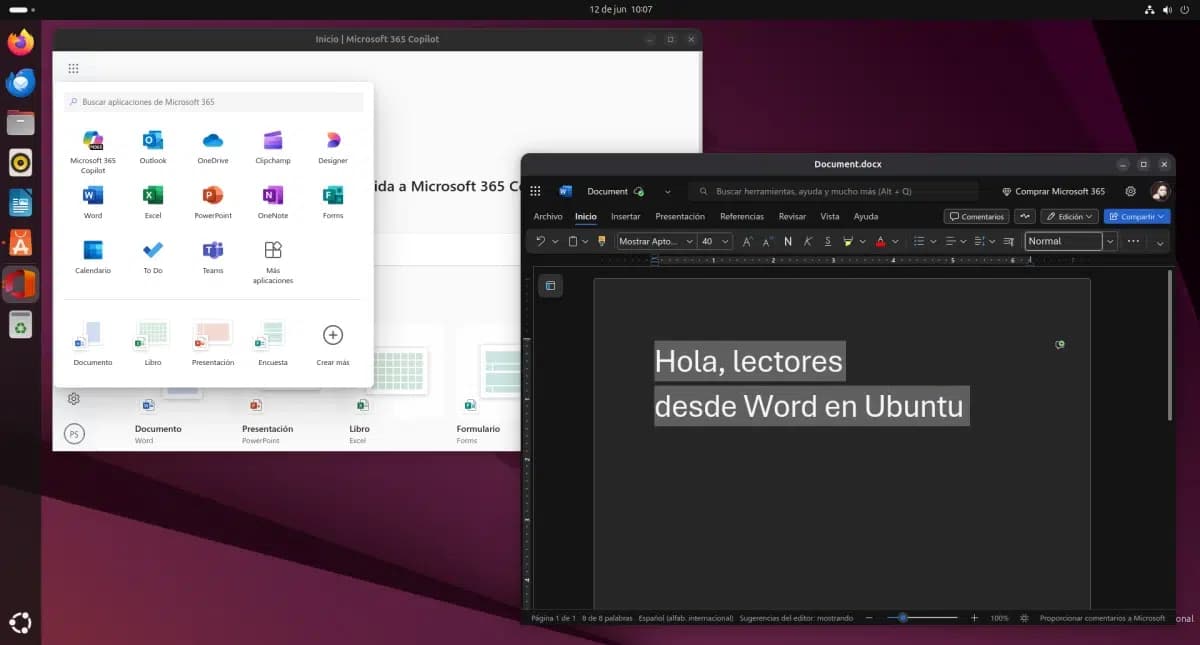Click Comprar Microsoft 365
Viewport: 1200px width, 645px height.
[1053, 191]
